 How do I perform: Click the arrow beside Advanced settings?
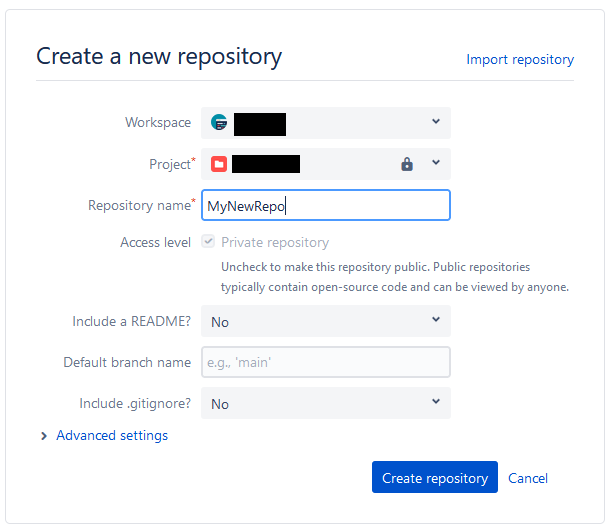coord(44,436)
